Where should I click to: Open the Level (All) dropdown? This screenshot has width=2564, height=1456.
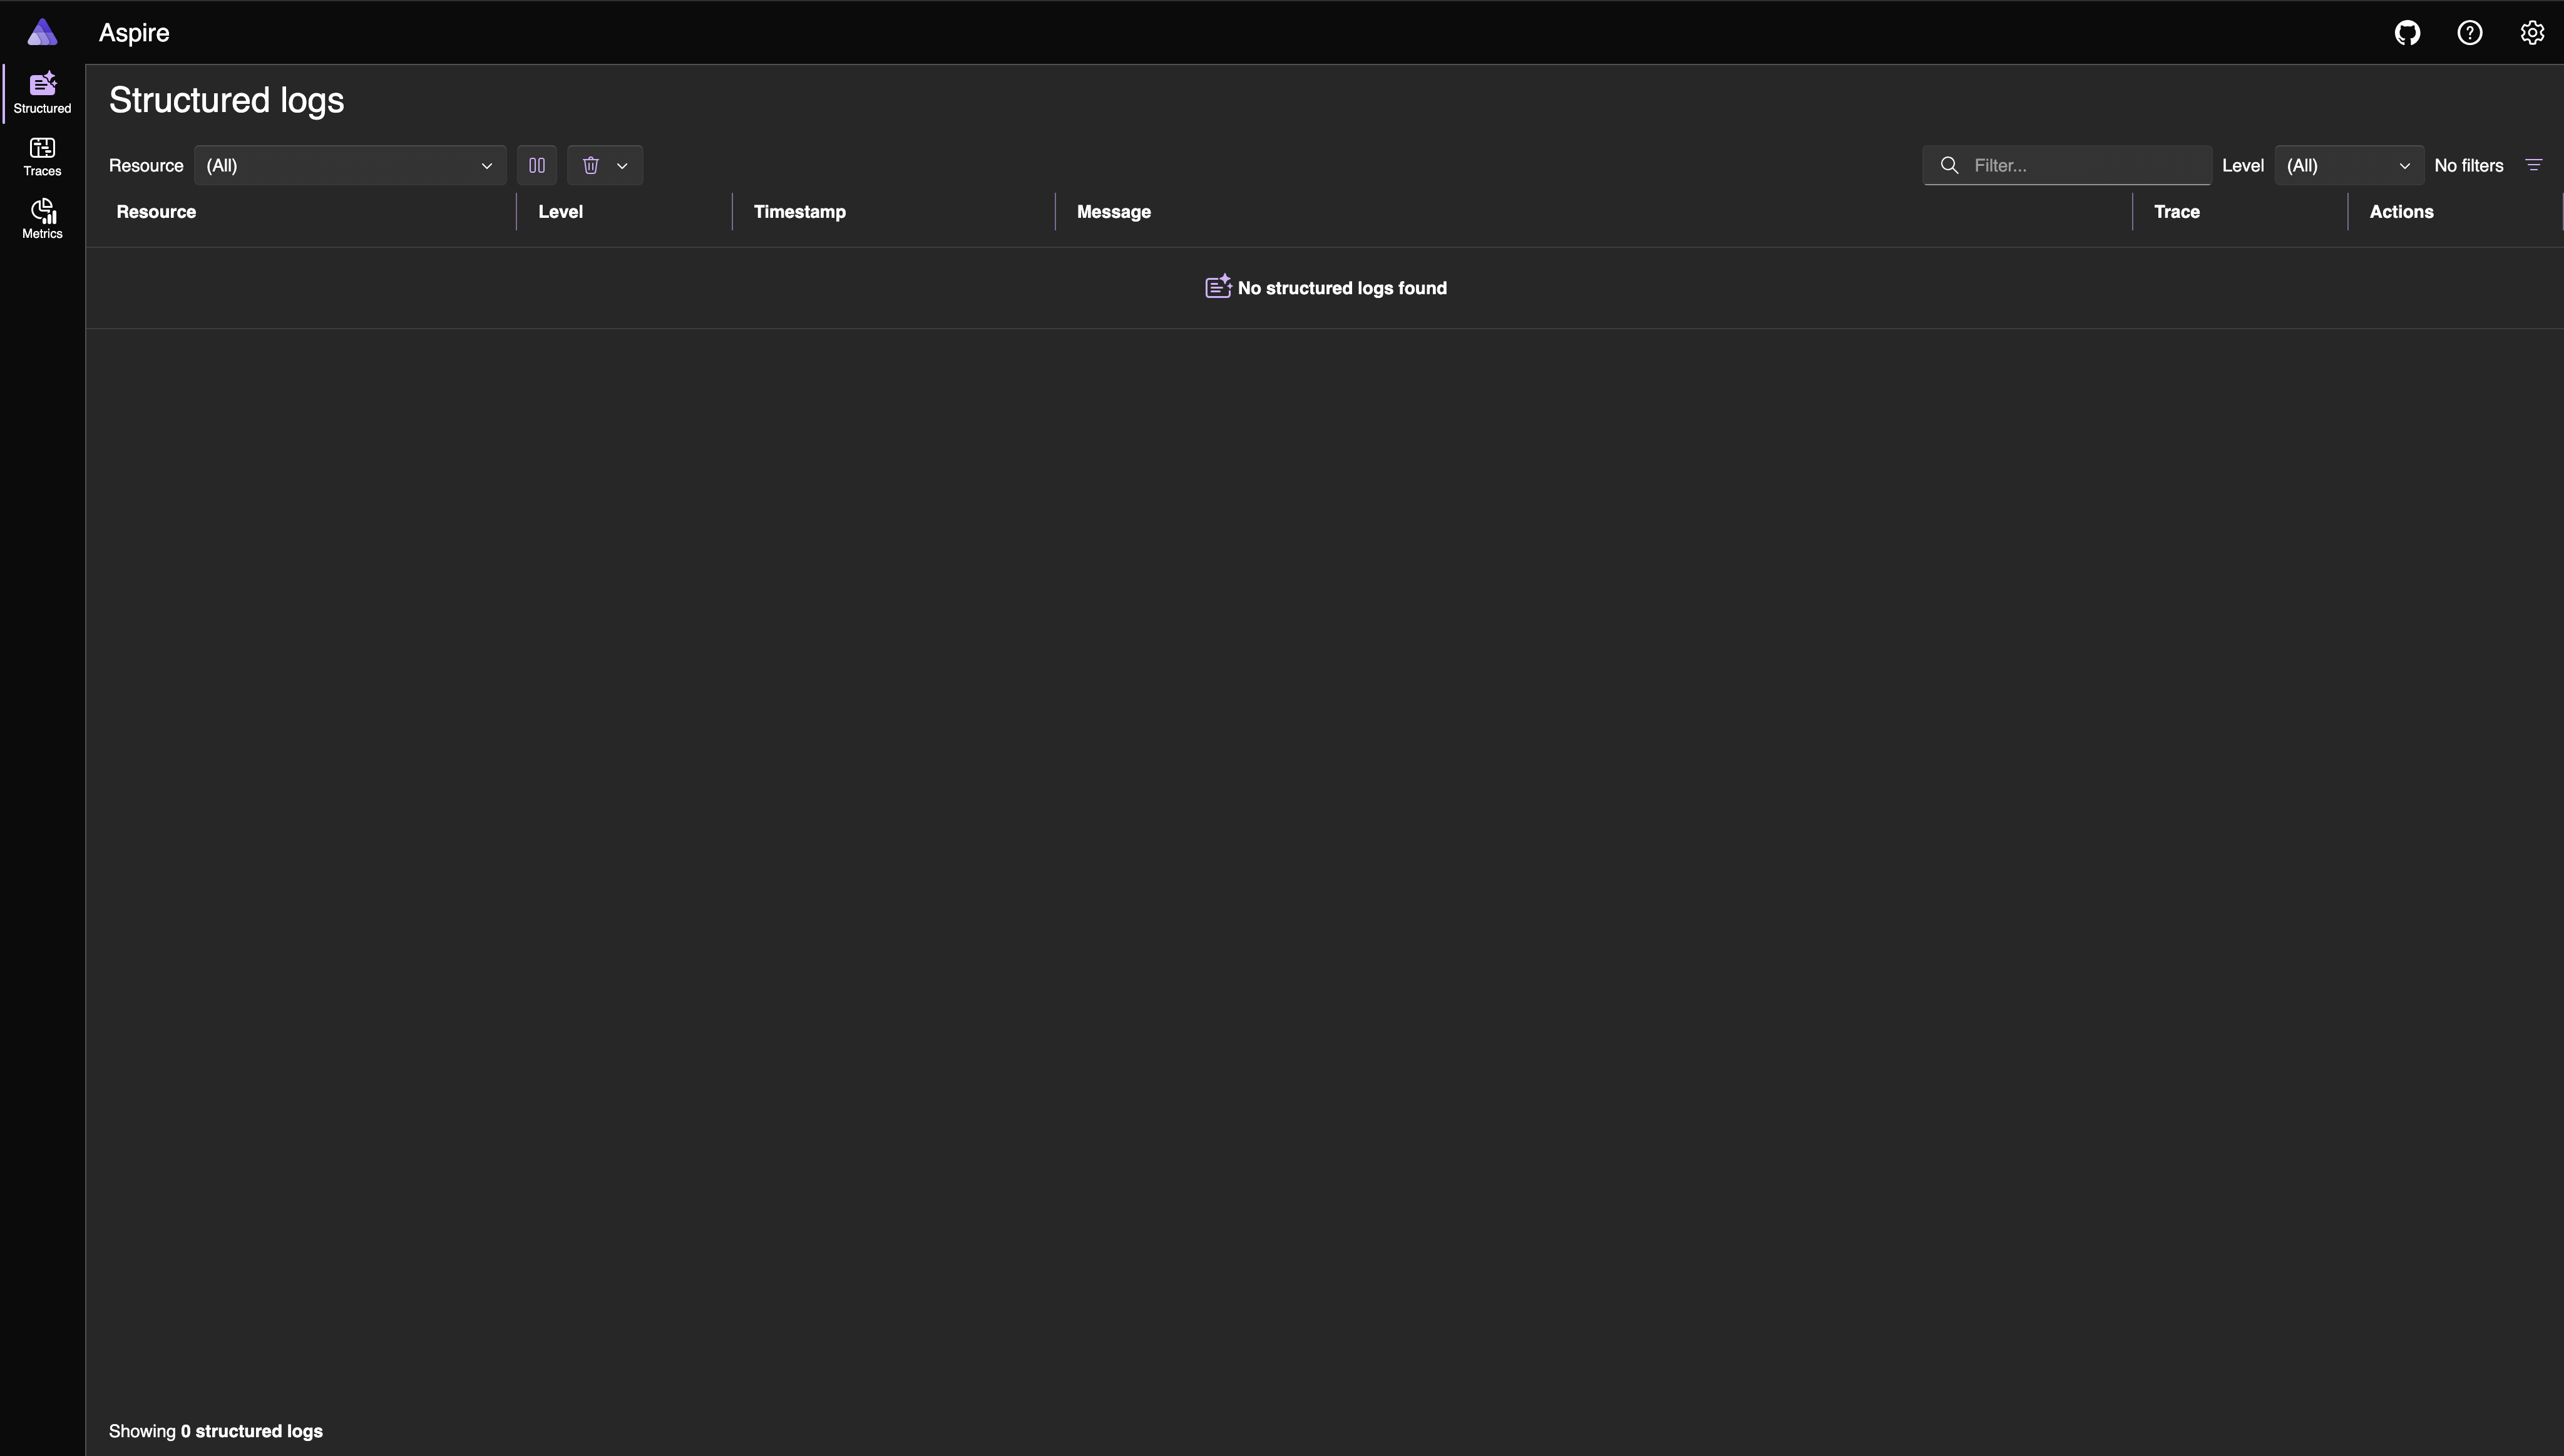click(2348, 165)
